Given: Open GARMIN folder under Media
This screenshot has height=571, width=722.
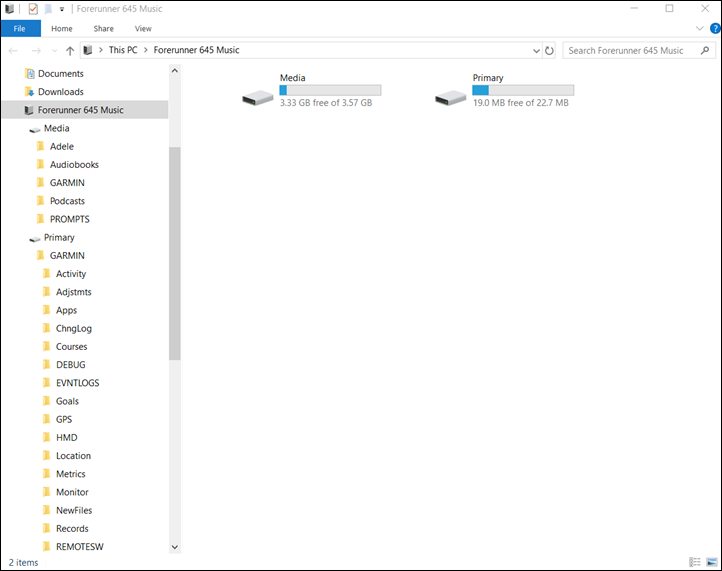Looking at the screenshot, I should (x=67, y=183).
